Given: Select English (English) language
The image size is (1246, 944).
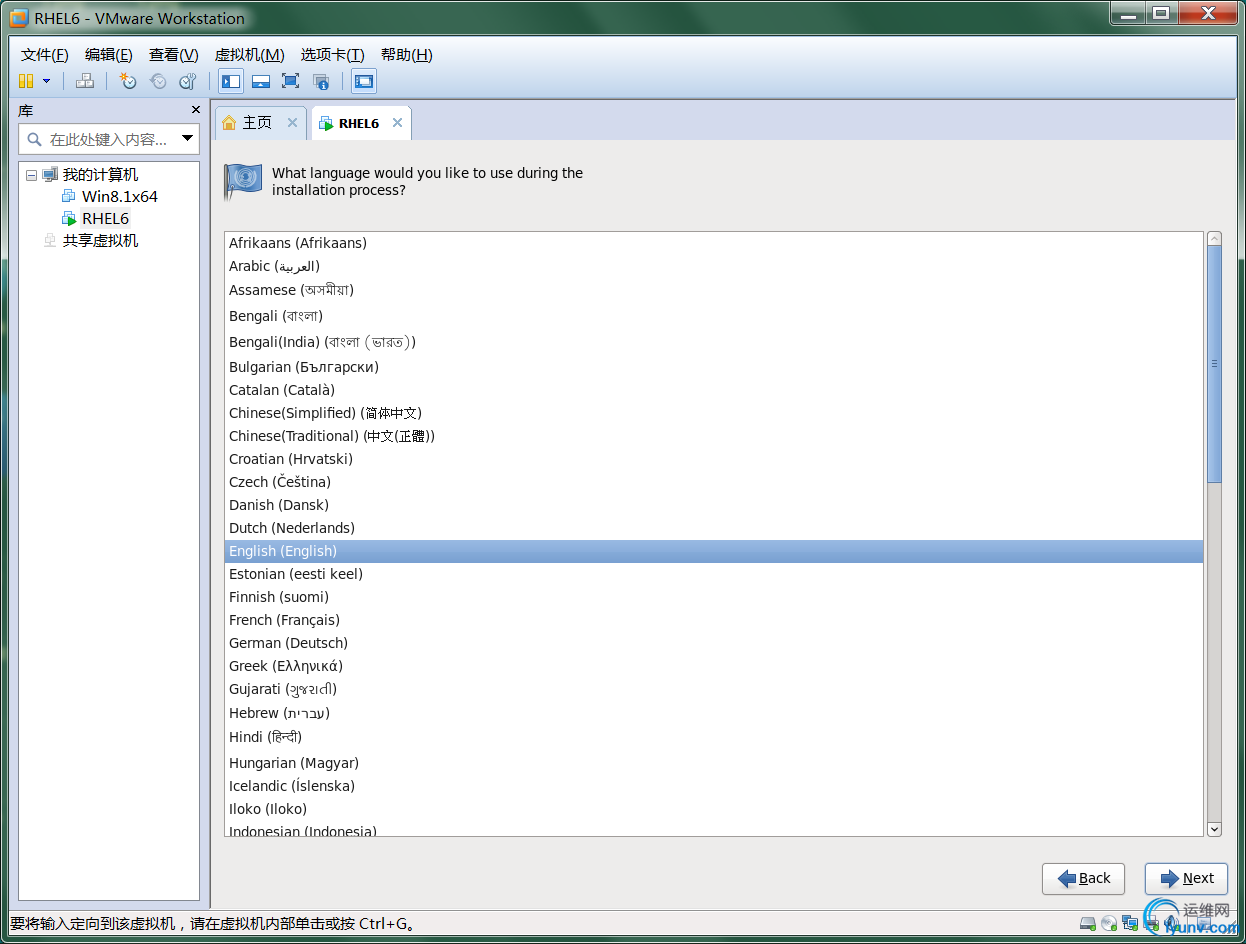Looking at the screenshot, I should point(714,551).
